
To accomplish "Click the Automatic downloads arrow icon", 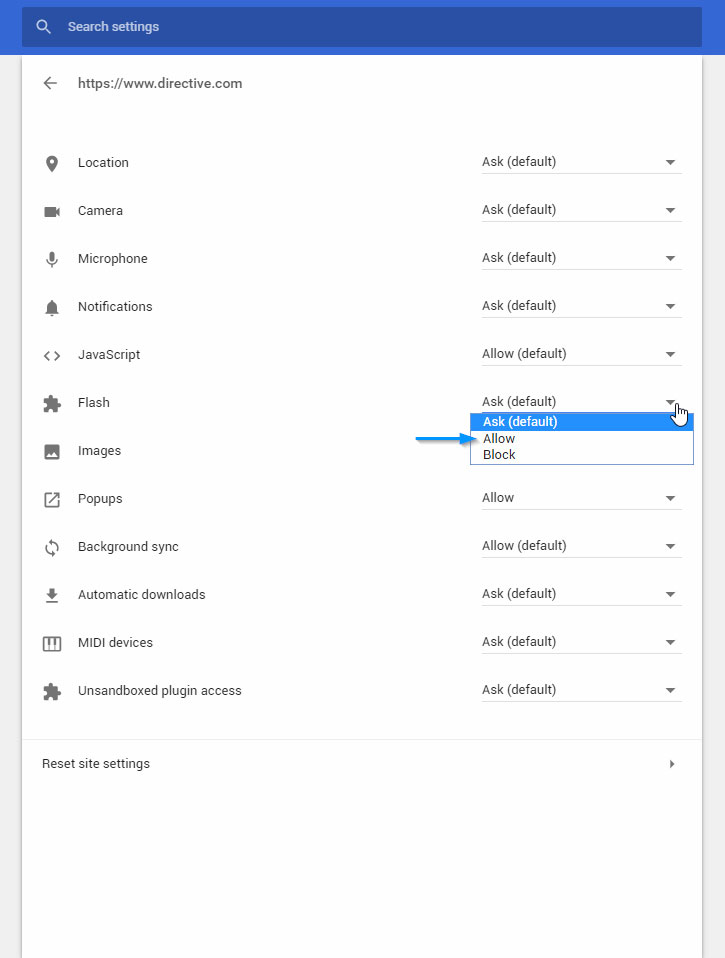I will [x=51, y=594].
